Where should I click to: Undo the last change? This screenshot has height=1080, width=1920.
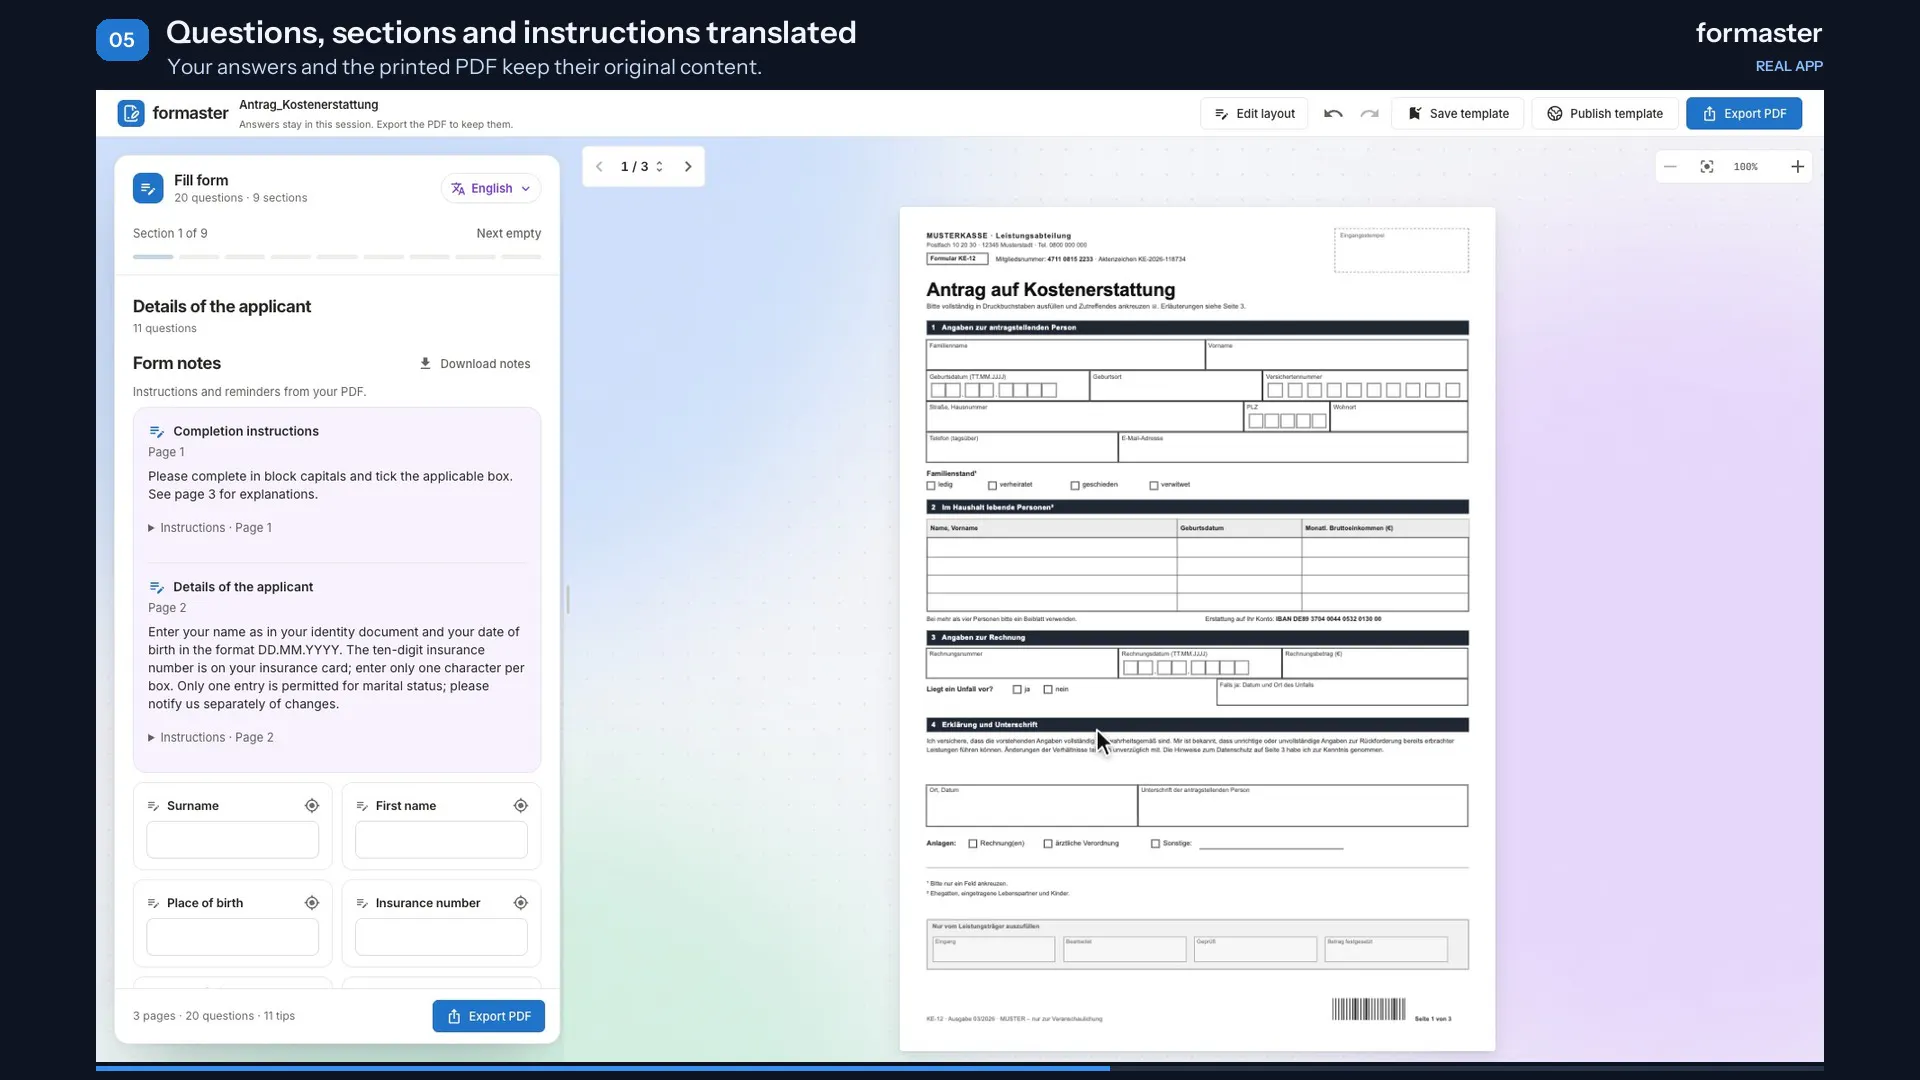[x=1333, y=114]
